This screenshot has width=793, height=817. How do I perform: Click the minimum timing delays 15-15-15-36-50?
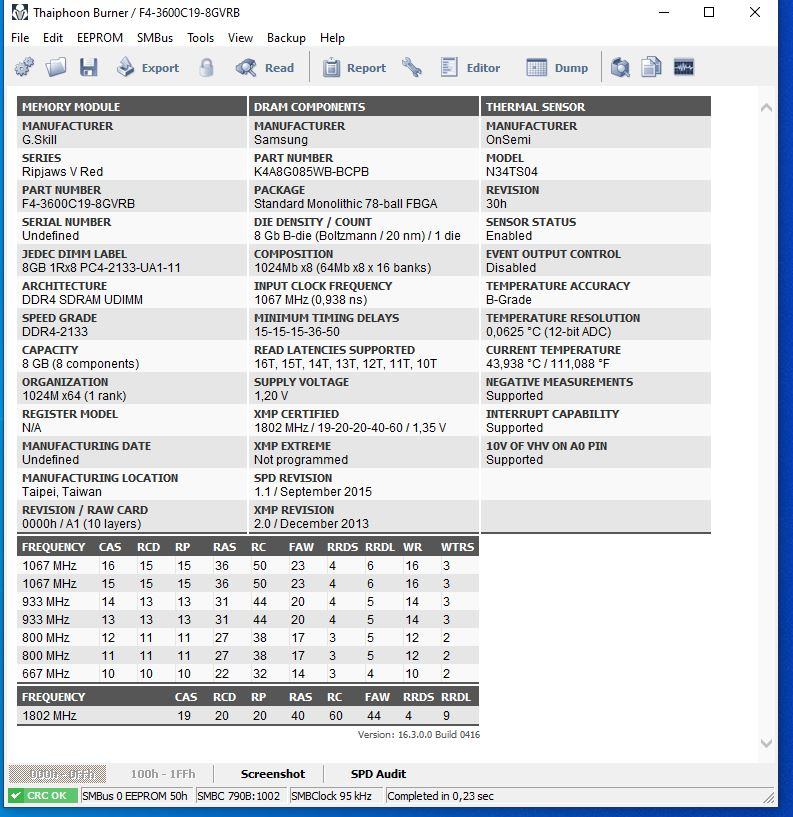click(296, 331)
